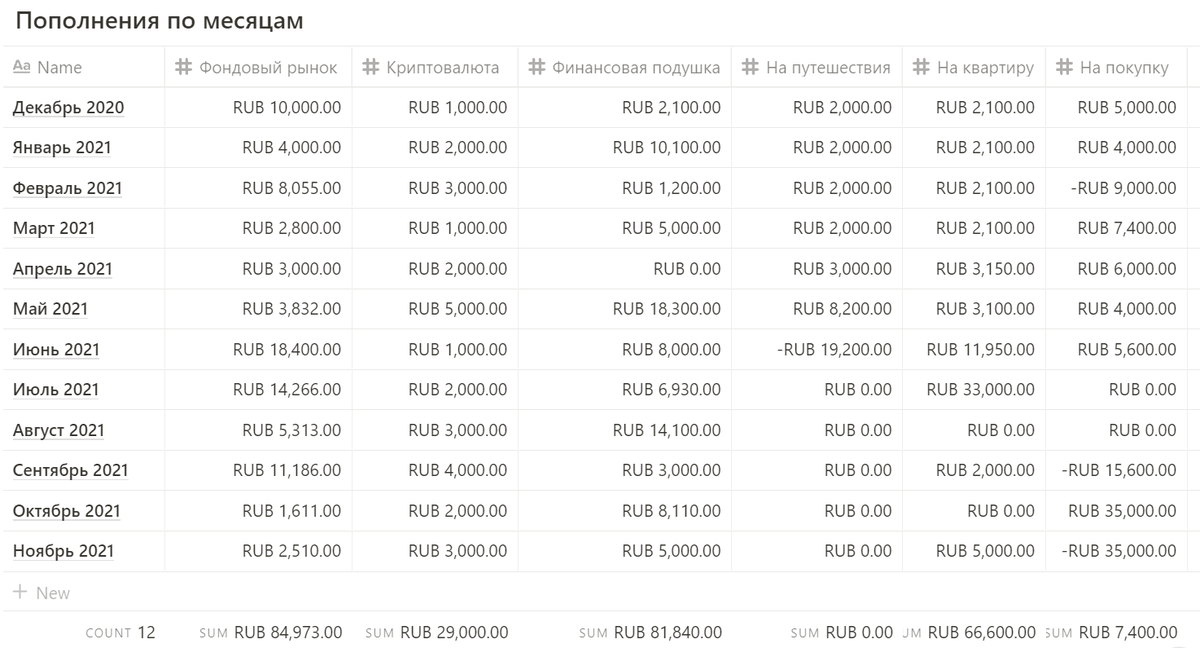The image size is (1200, 648).
Task: Click the number icon beside Криптовалюта
Action: (370, 67)
